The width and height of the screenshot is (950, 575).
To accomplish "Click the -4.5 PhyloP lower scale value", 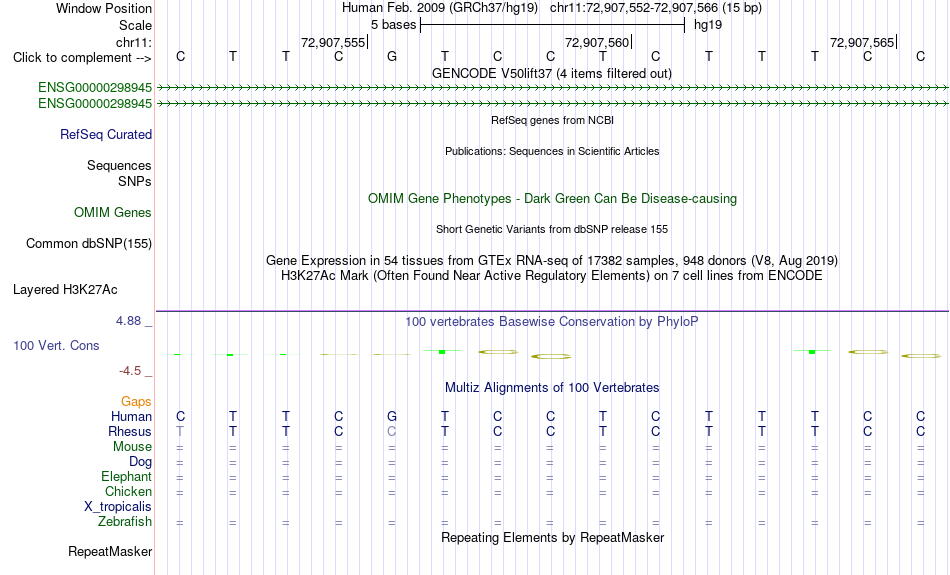I will coord(130,371).
